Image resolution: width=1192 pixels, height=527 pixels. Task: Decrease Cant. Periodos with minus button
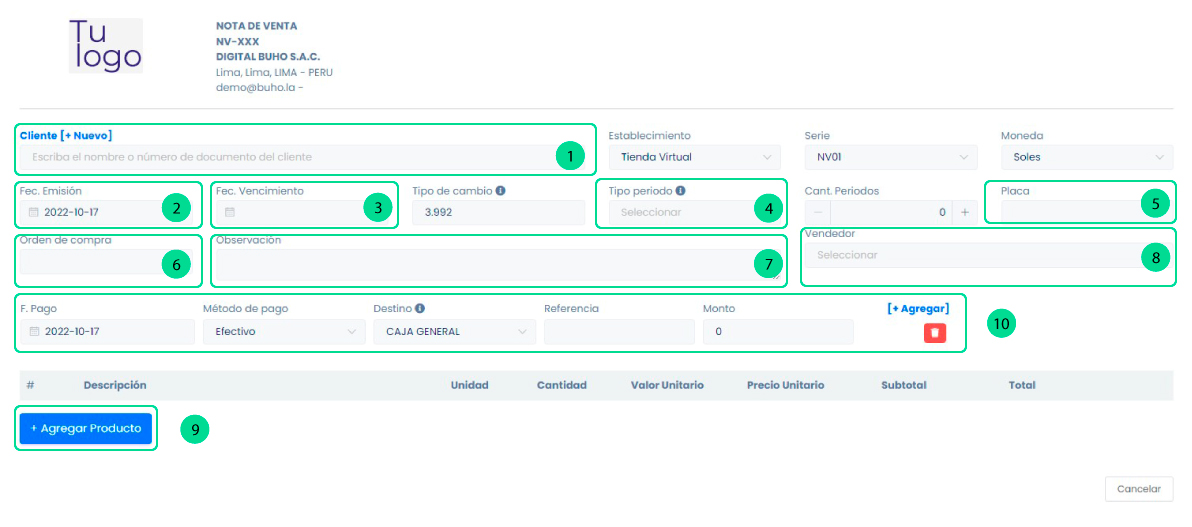coord(817,212)
